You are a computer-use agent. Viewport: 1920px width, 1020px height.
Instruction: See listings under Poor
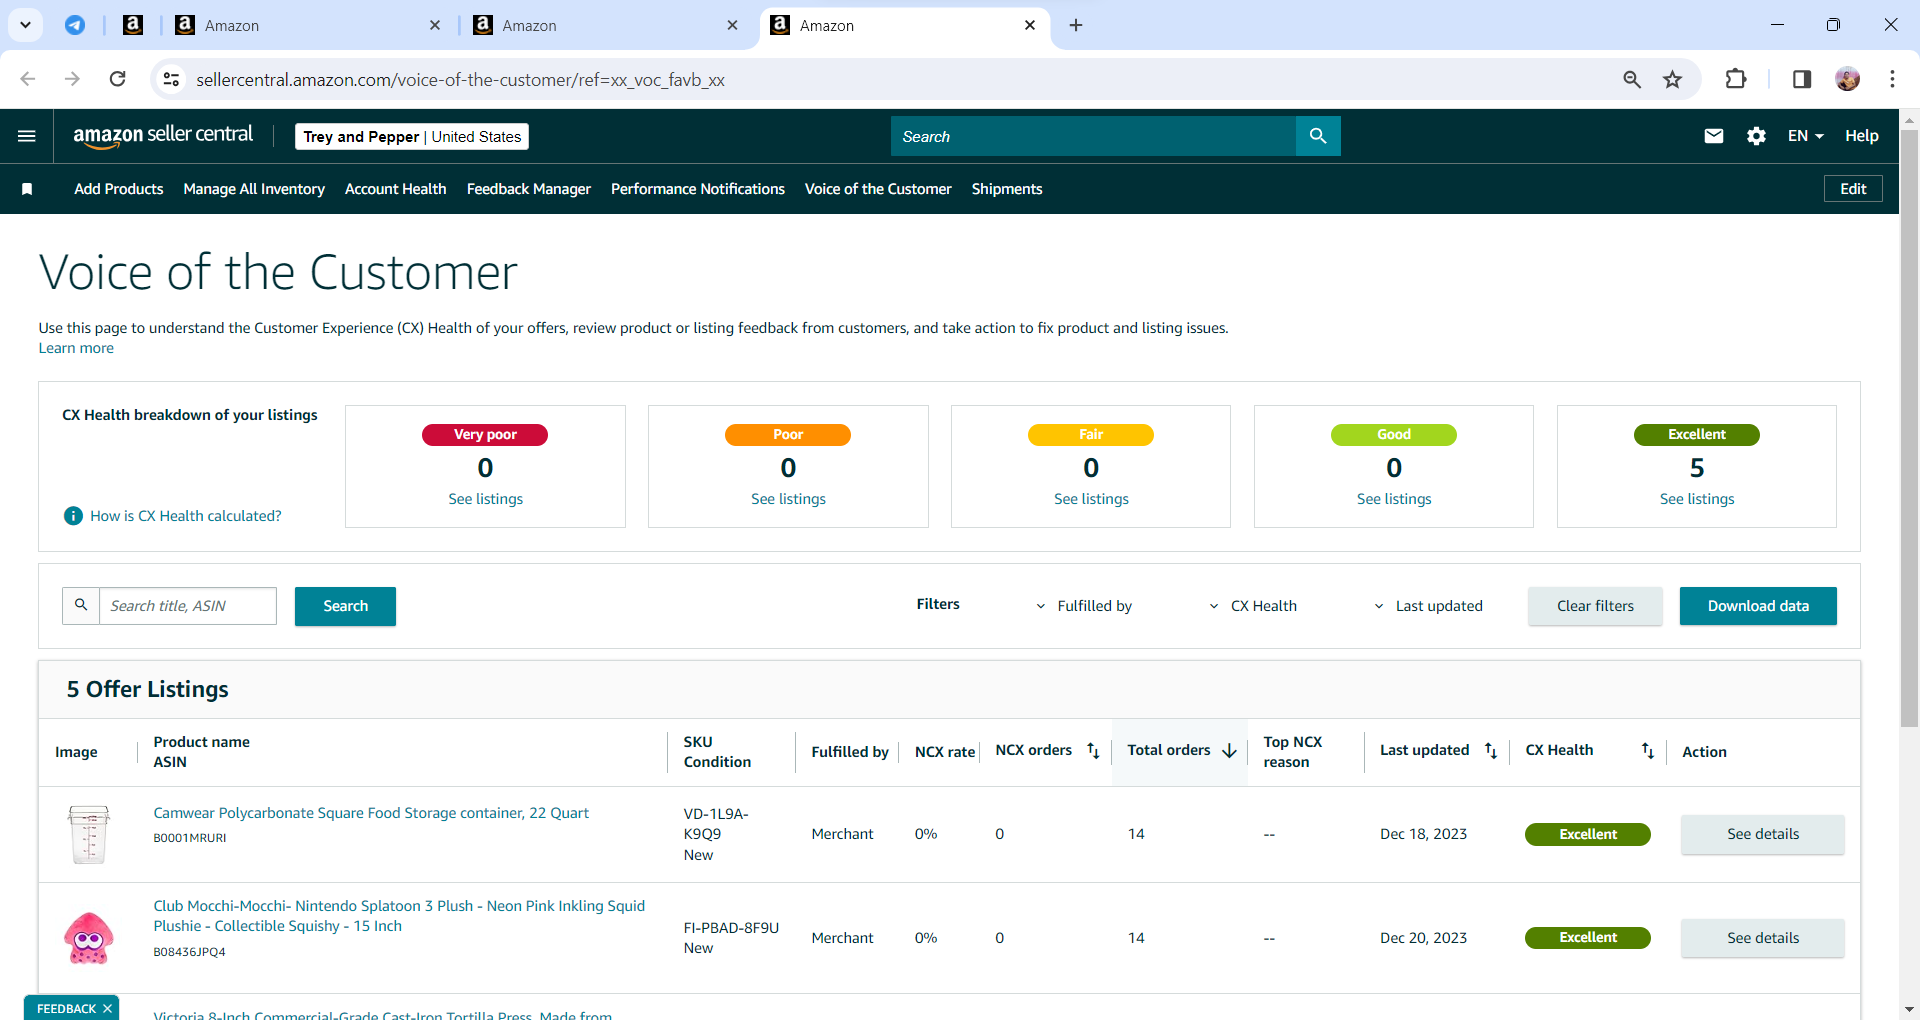pyautogui.click(x=788, y=499)
